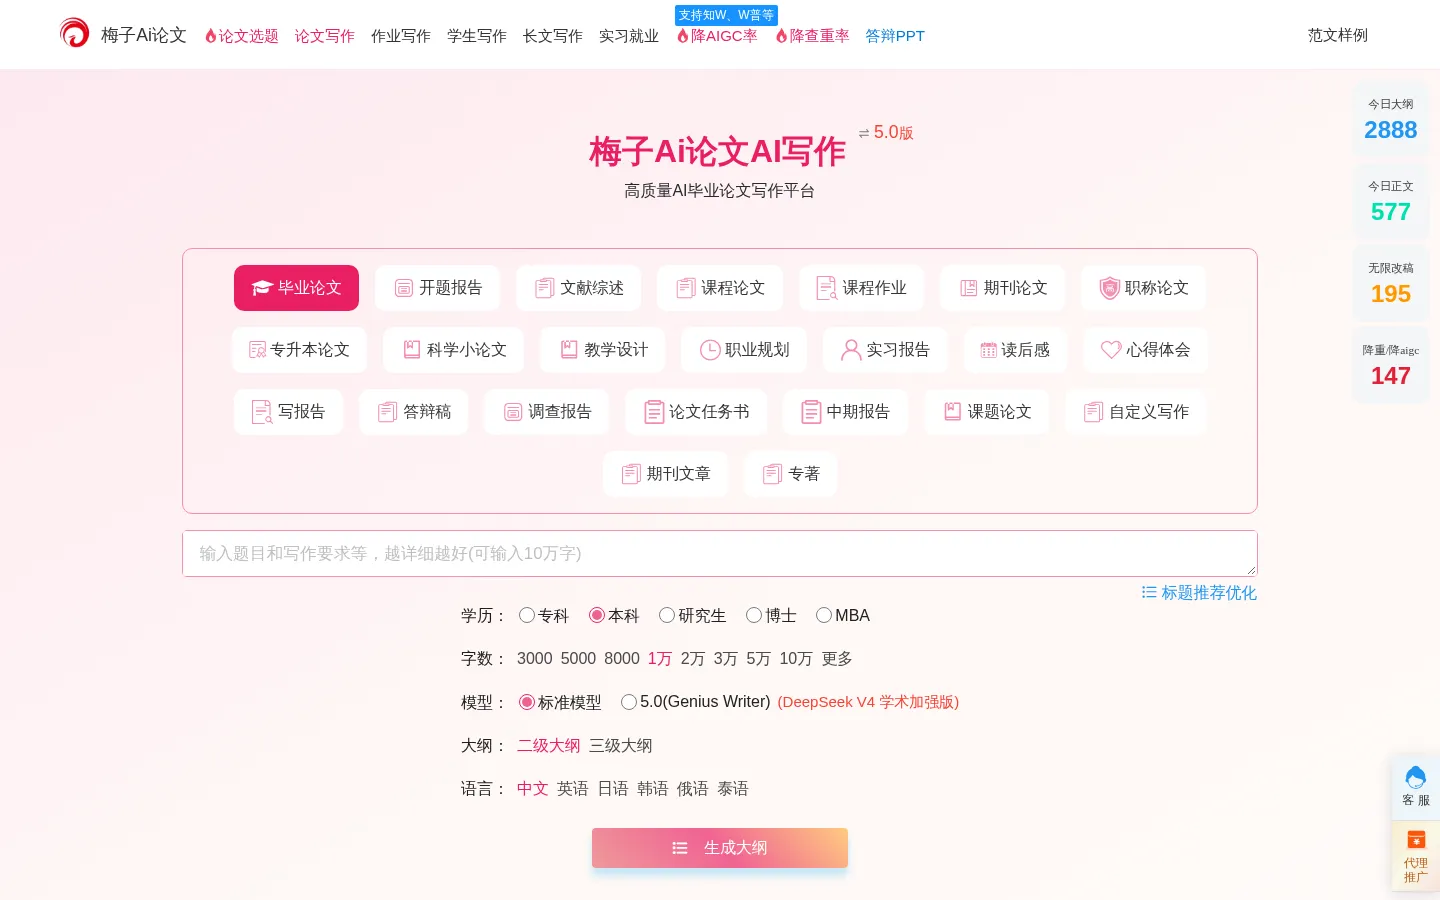This screenshot has width=1440, height=900.
Task: Select the 课程论文 category
Action: click(x=720, y=288)
